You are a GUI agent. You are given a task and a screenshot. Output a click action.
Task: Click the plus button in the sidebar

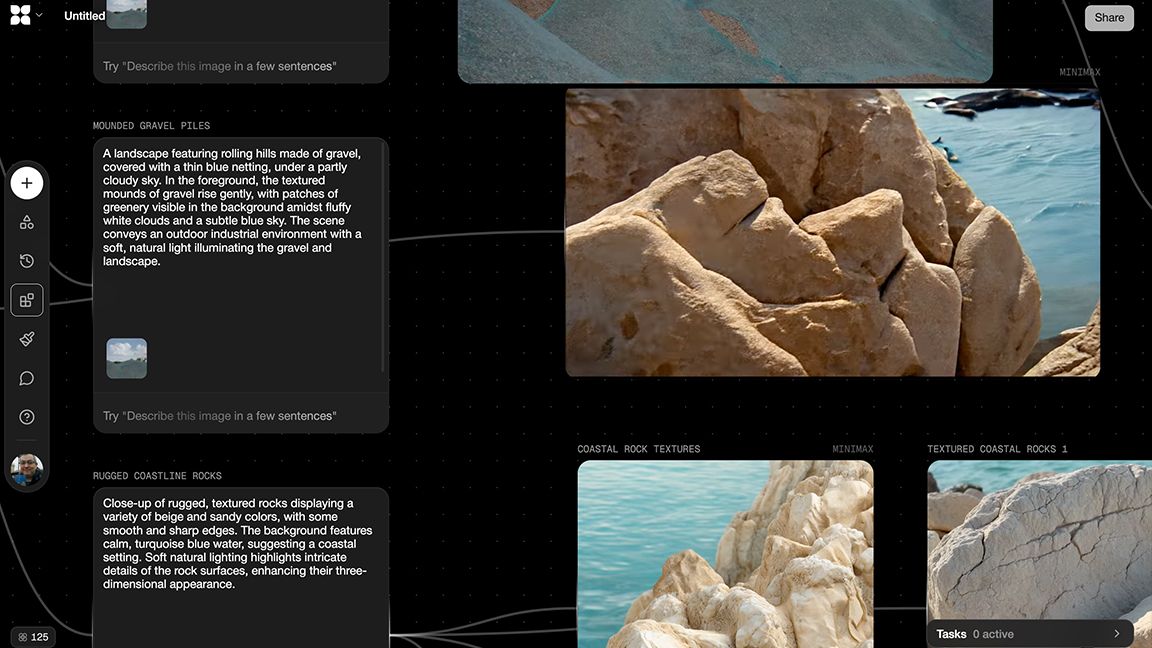click(x=26, y=182)
